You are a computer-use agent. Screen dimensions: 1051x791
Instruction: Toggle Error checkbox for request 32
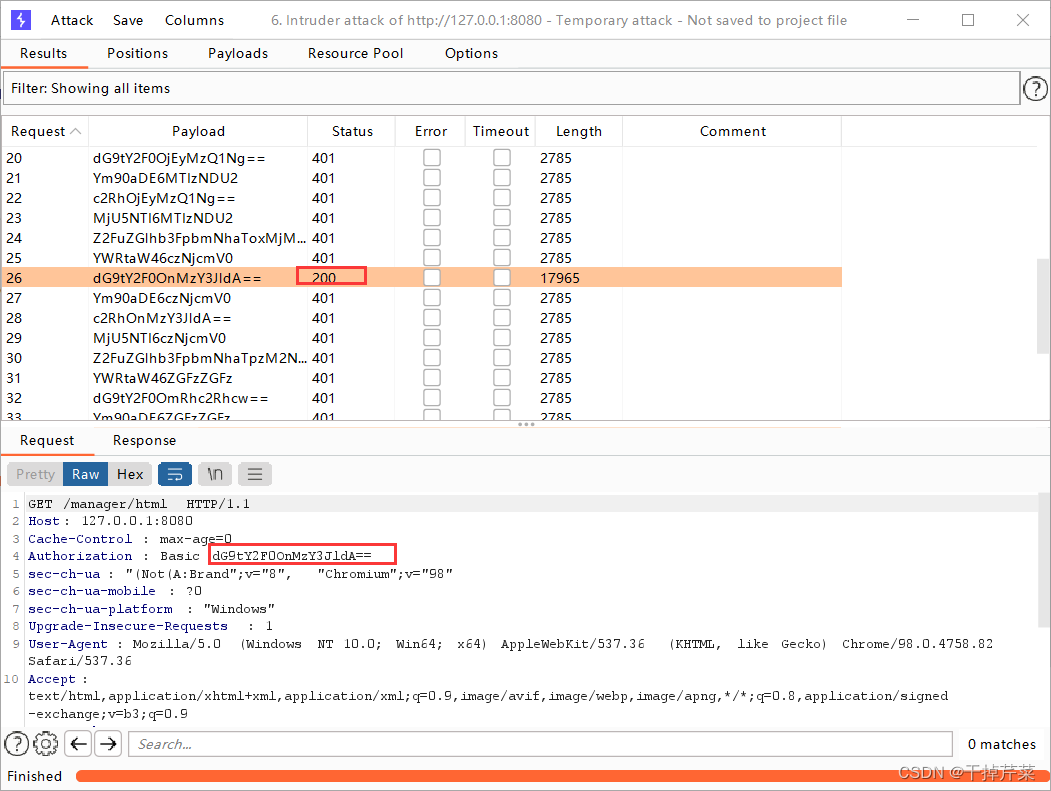[432, 398]
